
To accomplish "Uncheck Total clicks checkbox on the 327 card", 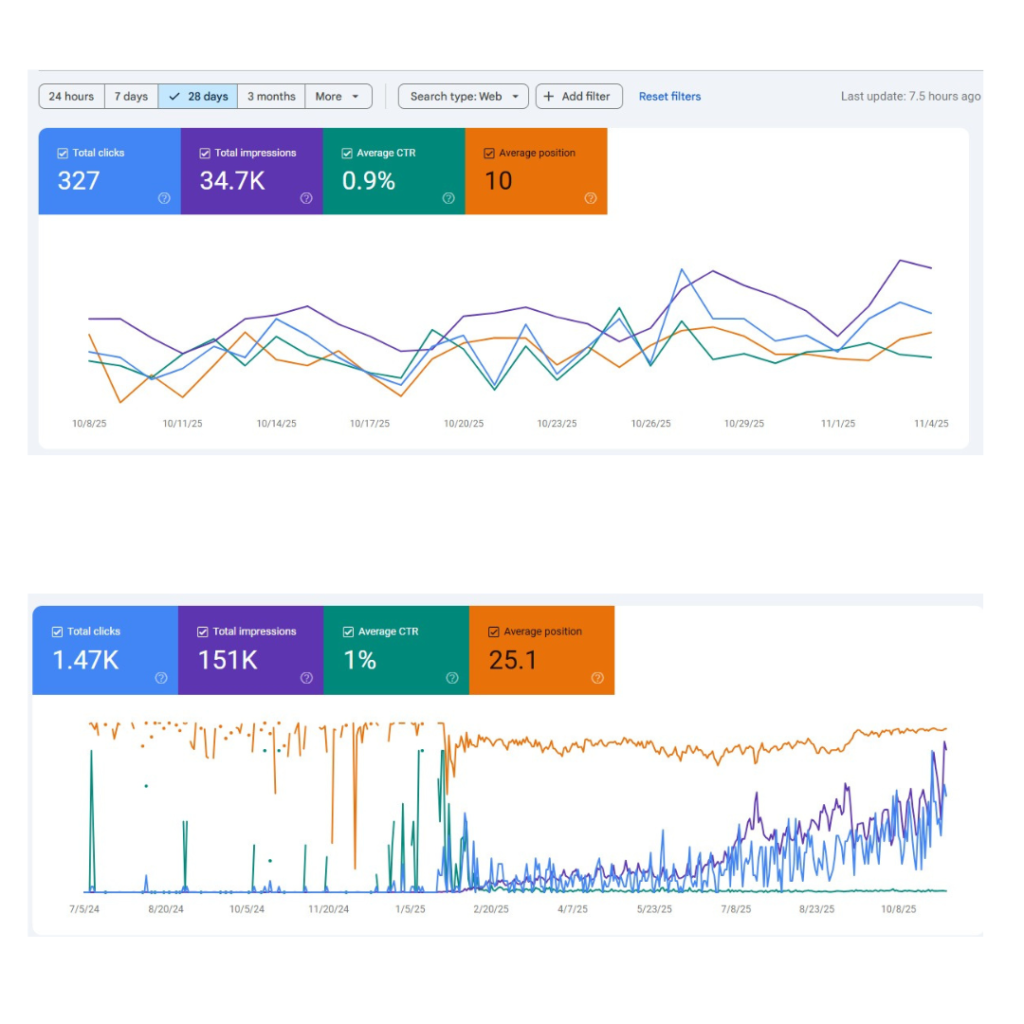I will [63, 153].
